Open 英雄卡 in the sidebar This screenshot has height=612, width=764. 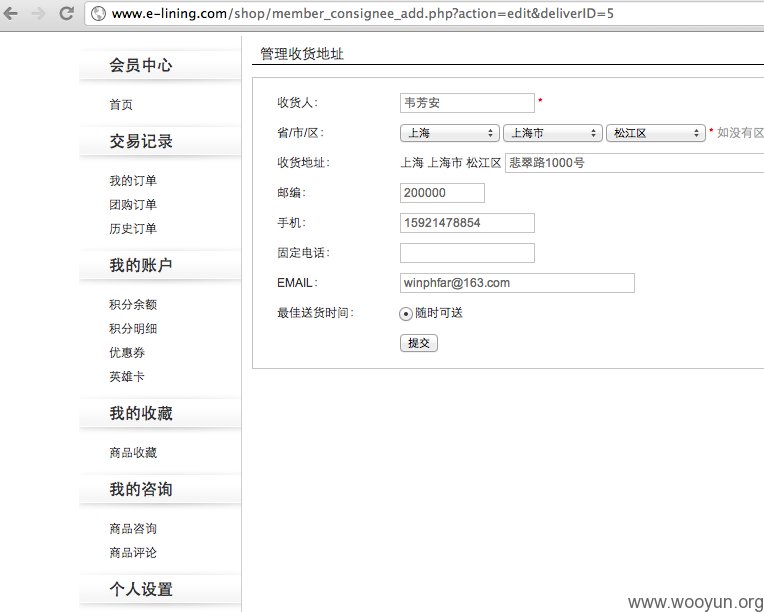127,376
